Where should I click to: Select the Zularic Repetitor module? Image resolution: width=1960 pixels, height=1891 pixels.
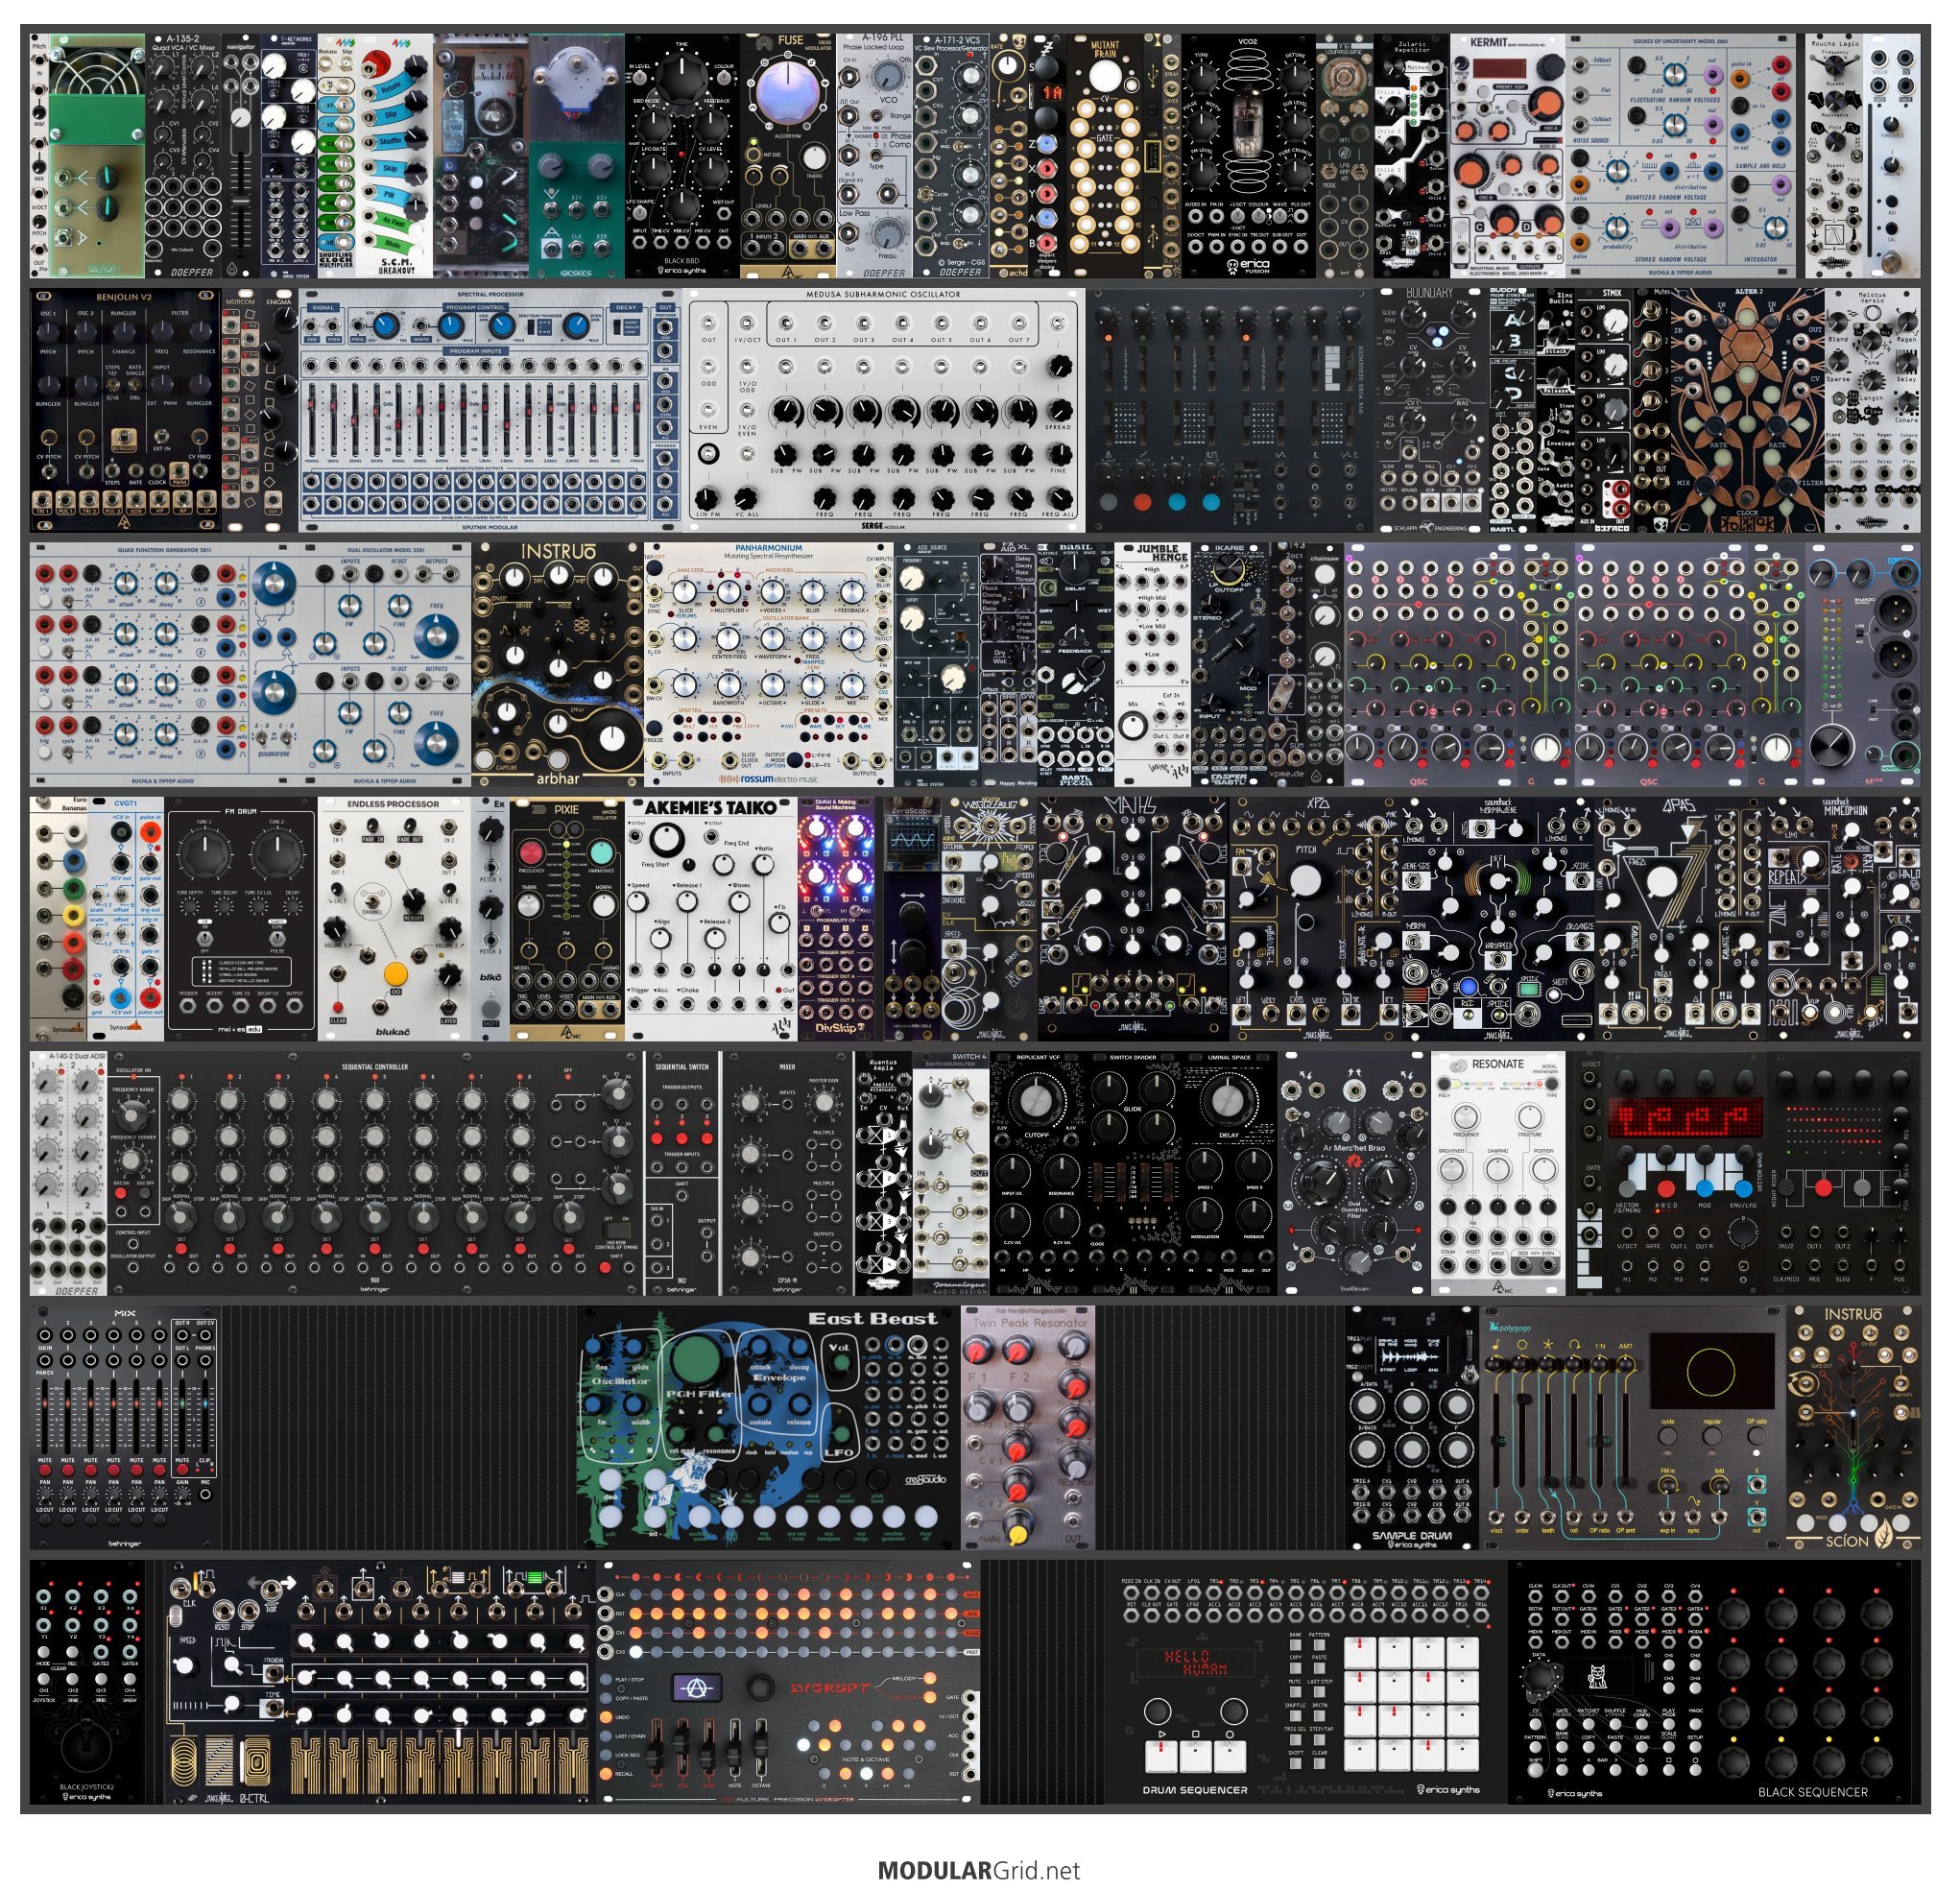[x=1411, y=156]
